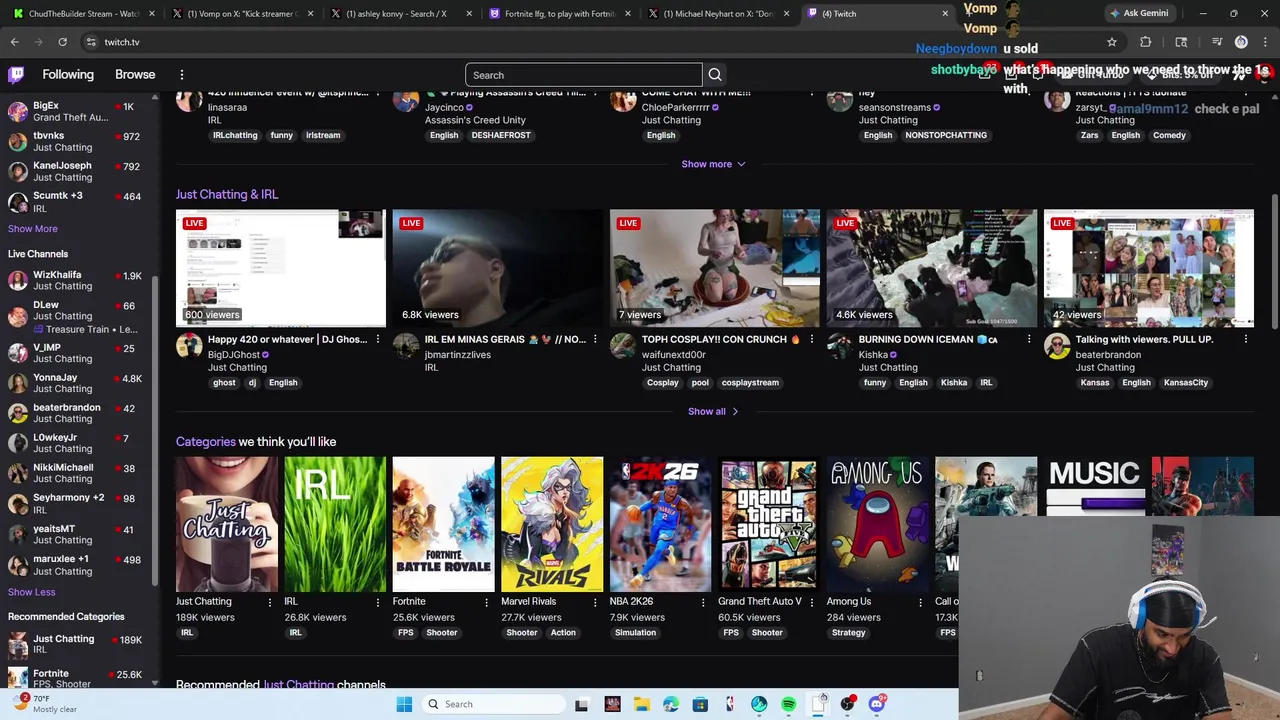
Task: Click the Windows taskbar search box
Action: point(492,704)
